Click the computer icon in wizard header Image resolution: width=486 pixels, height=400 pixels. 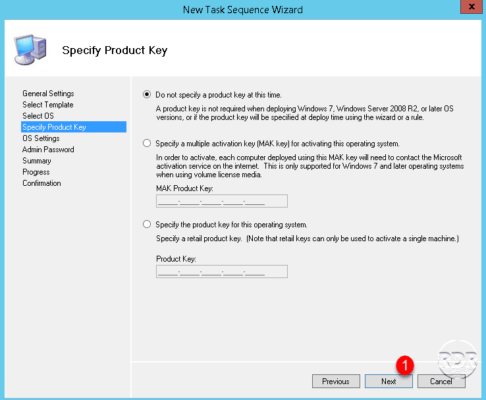tap(30, 49)
